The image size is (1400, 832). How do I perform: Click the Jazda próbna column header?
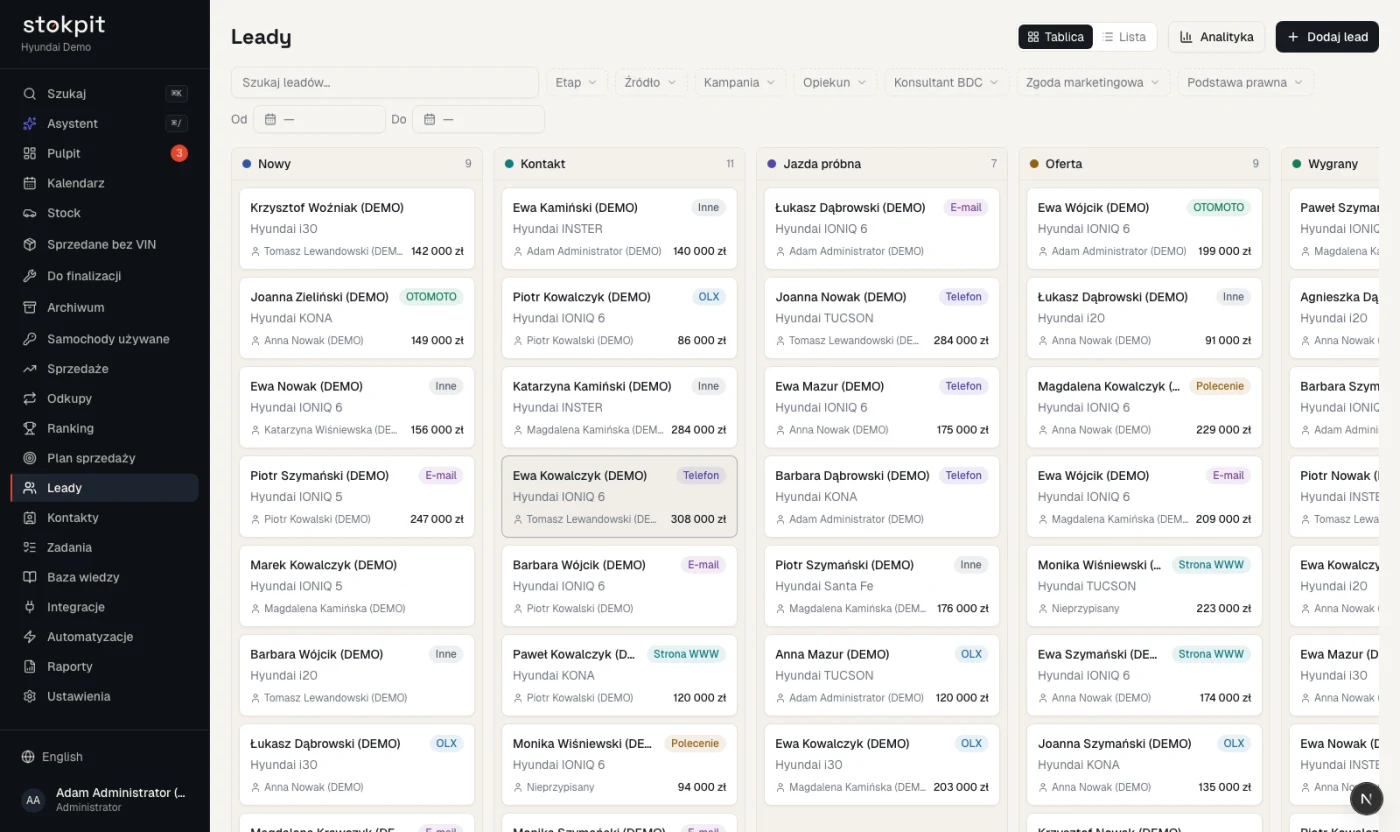click(881, 164)
